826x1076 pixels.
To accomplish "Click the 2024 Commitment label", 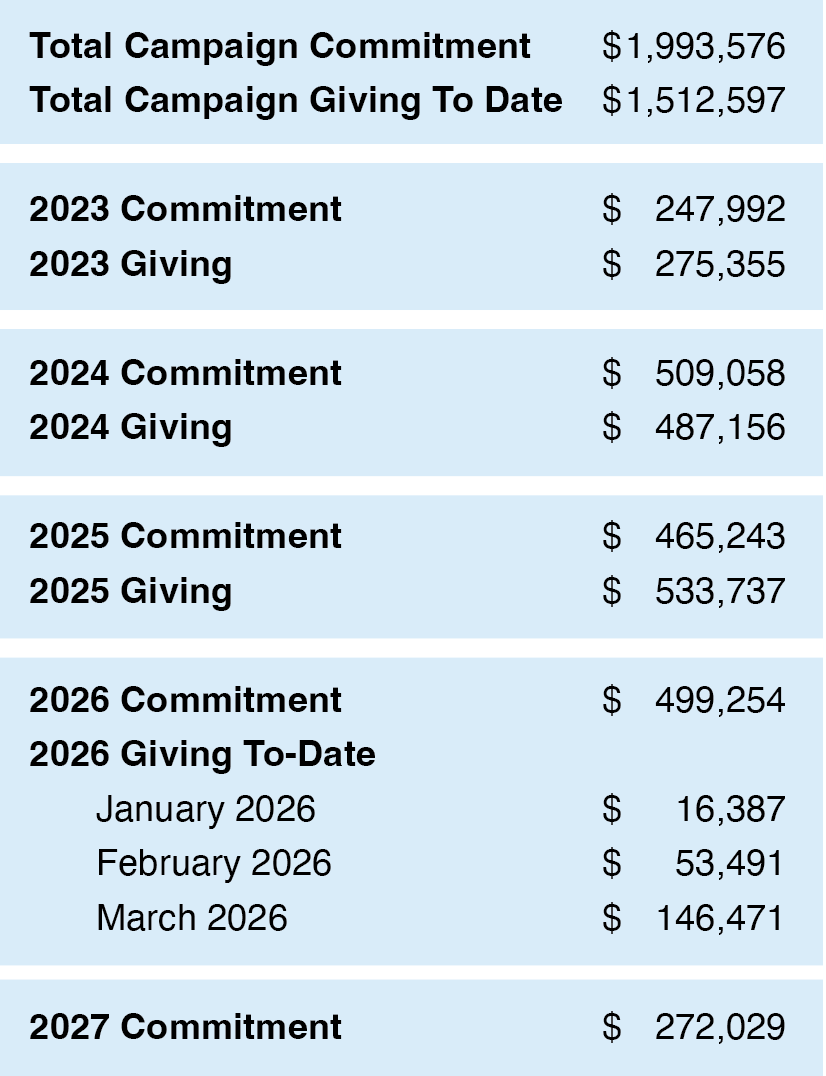I will (x=185, y=373).
